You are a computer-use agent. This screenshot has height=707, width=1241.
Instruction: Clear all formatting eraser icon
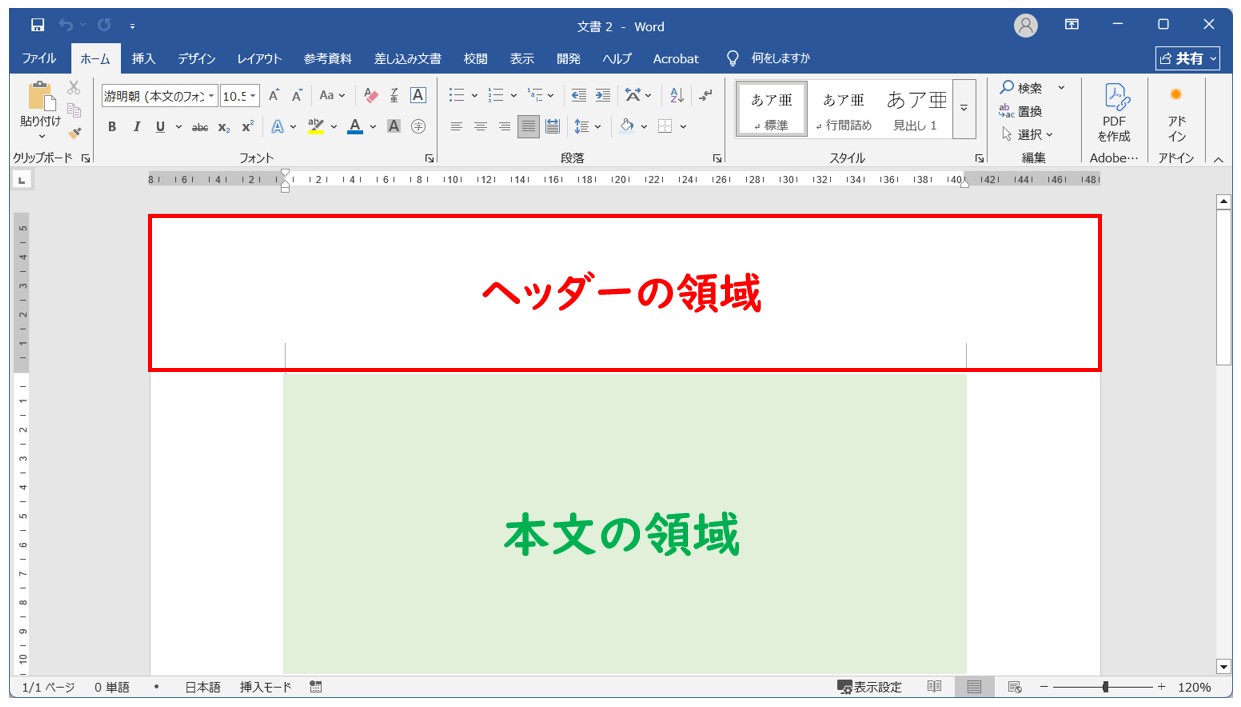pos(371,96)
